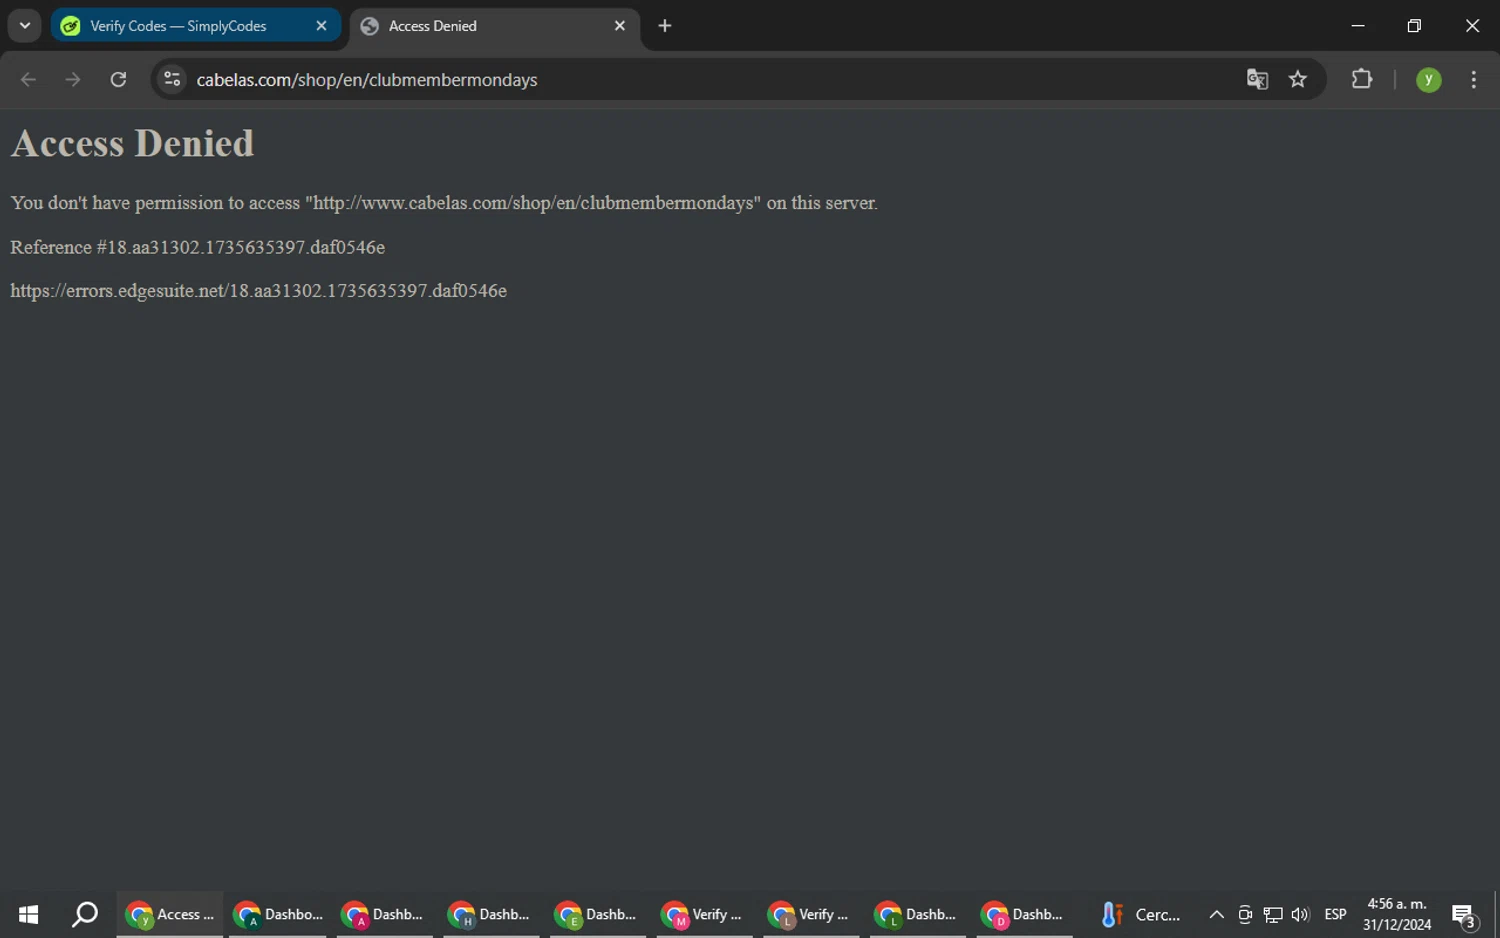Viewport: 1500px width, 938px height.
Task: Open Verify Chrome window with M badge
Action: [x=705, y=914]
